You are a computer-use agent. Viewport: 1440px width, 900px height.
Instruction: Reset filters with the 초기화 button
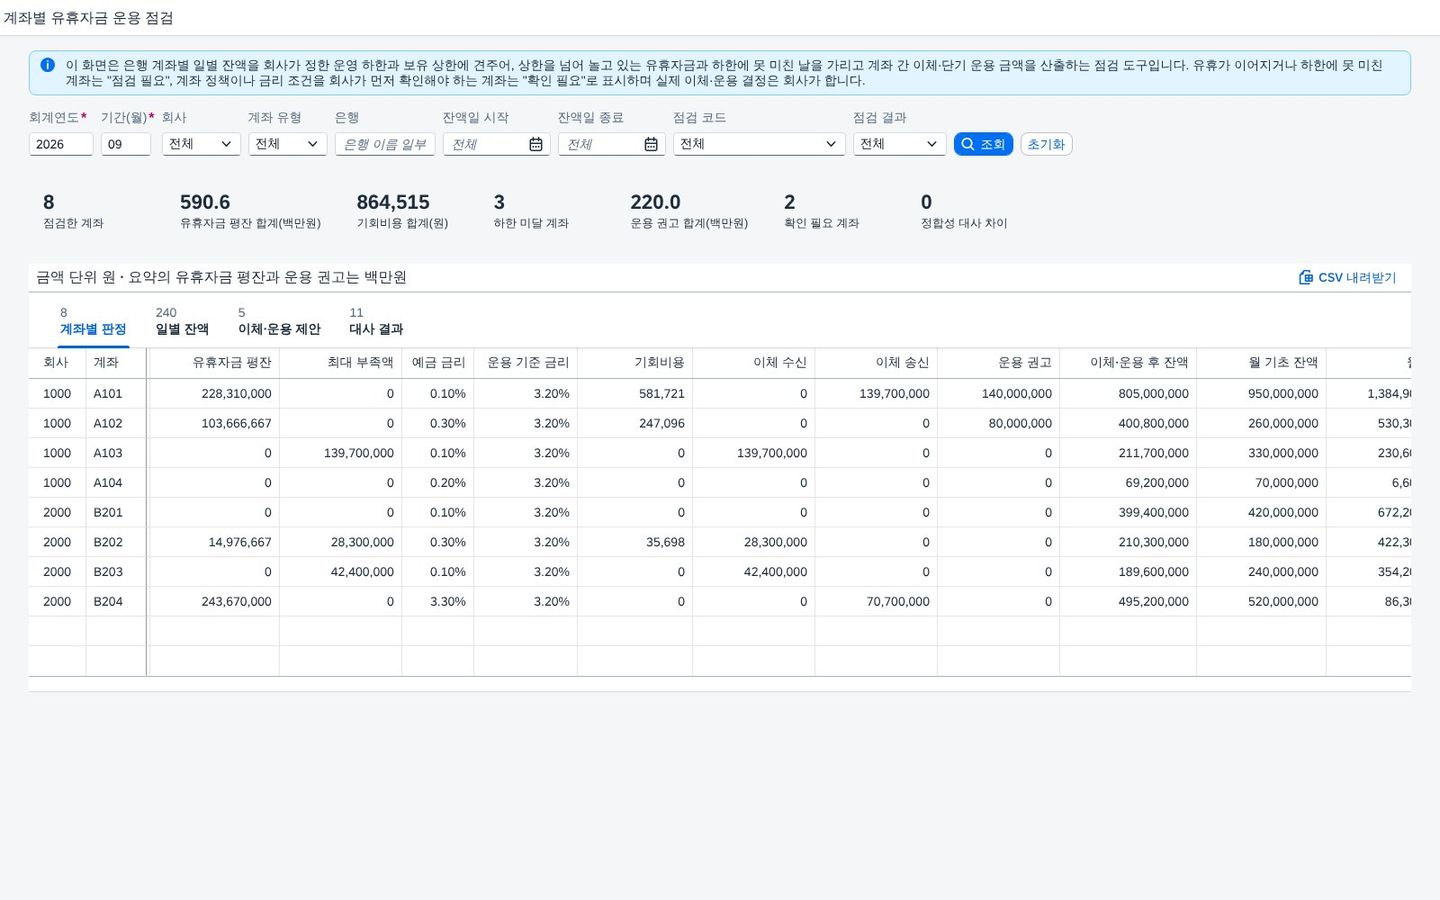[1046, 145]
